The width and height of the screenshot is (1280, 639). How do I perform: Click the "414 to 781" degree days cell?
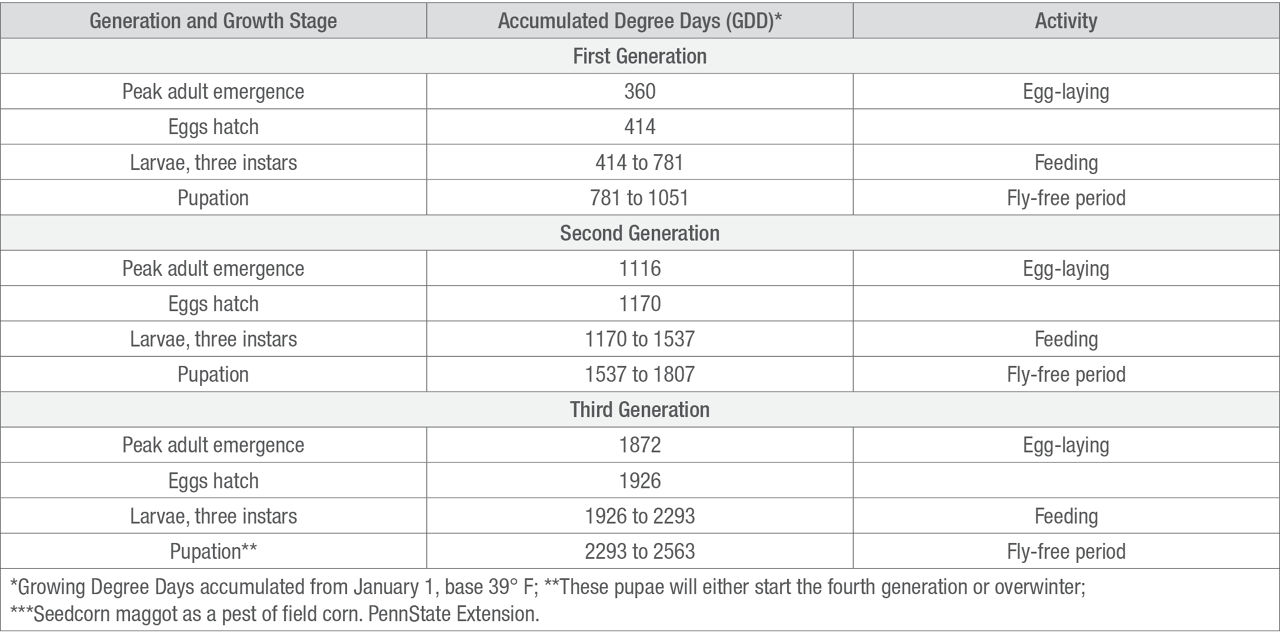(x=639, y=163)
